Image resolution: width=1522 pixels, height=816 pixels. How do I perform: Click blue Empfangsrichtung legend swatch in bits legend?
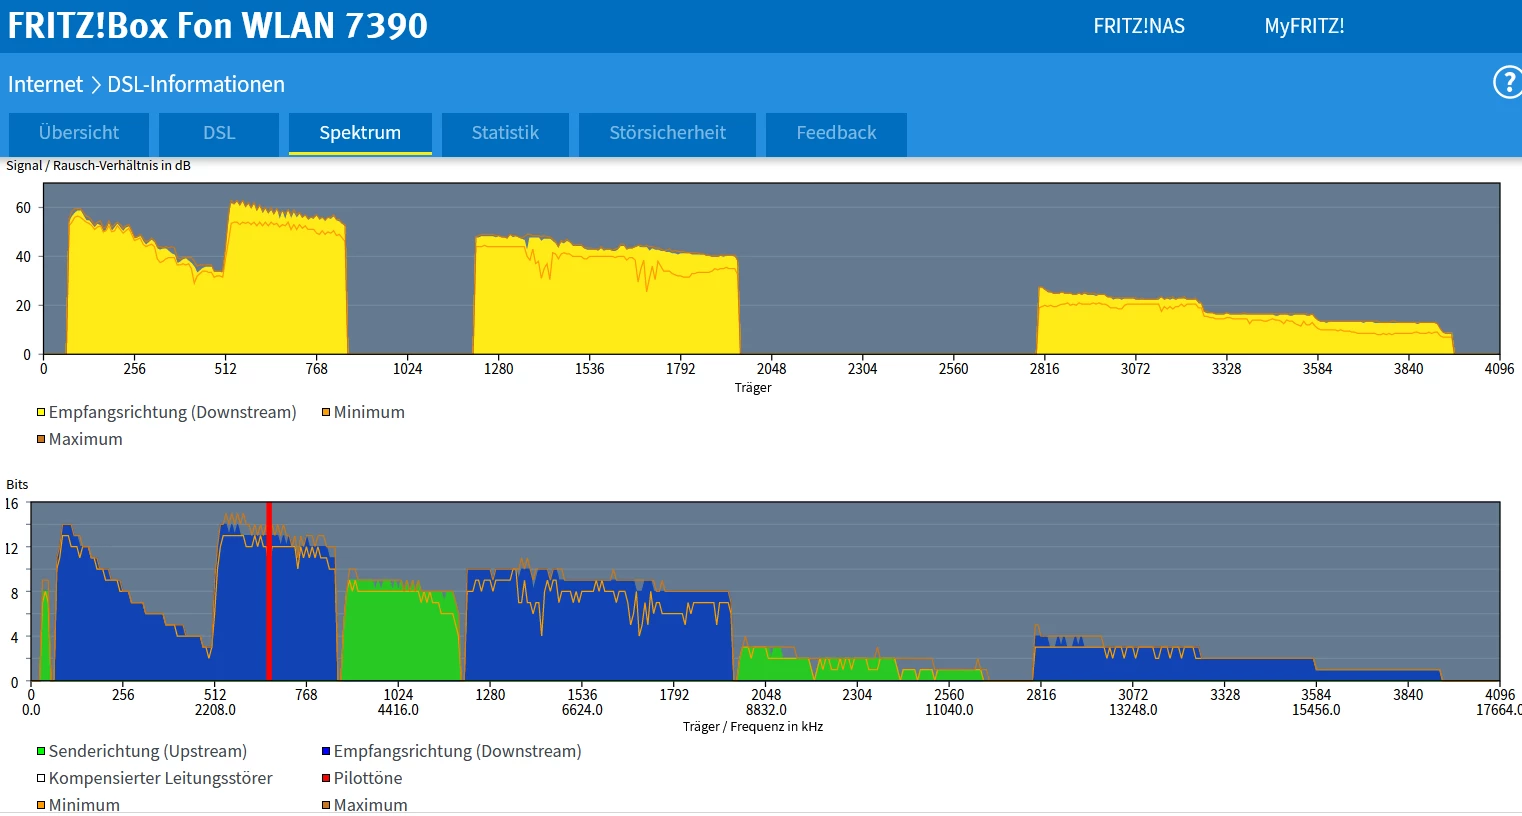coord(326,751)
